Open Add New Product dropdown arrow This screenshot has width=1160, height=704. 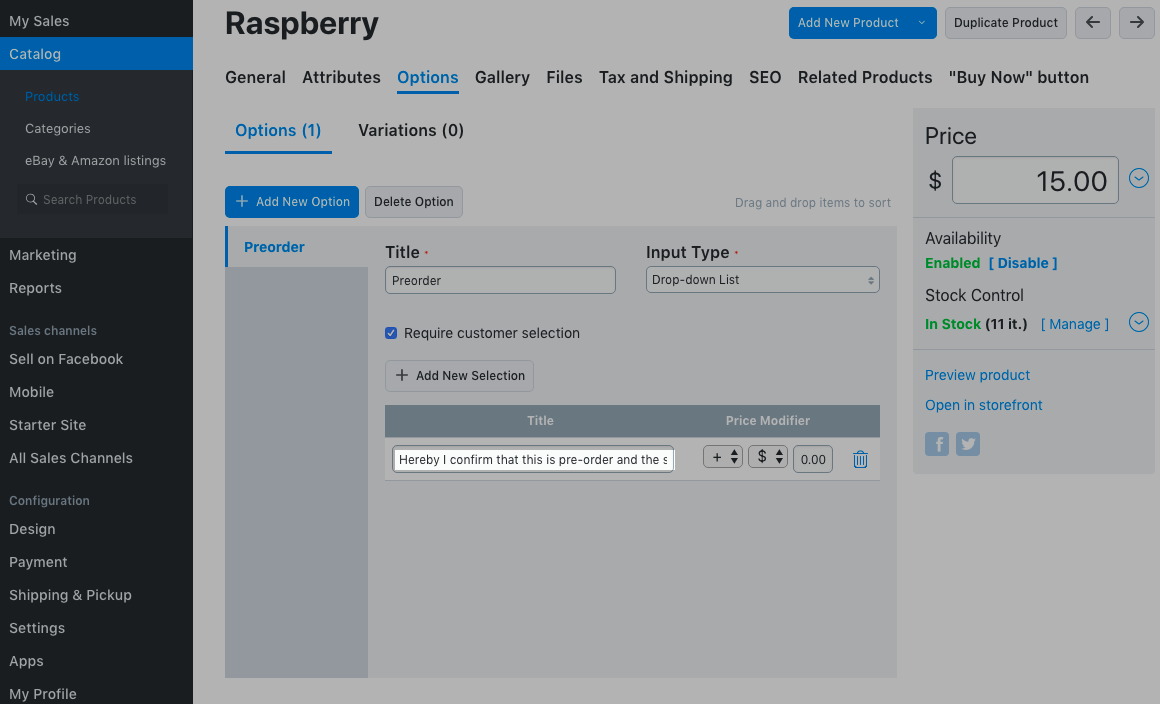(922, 23)
